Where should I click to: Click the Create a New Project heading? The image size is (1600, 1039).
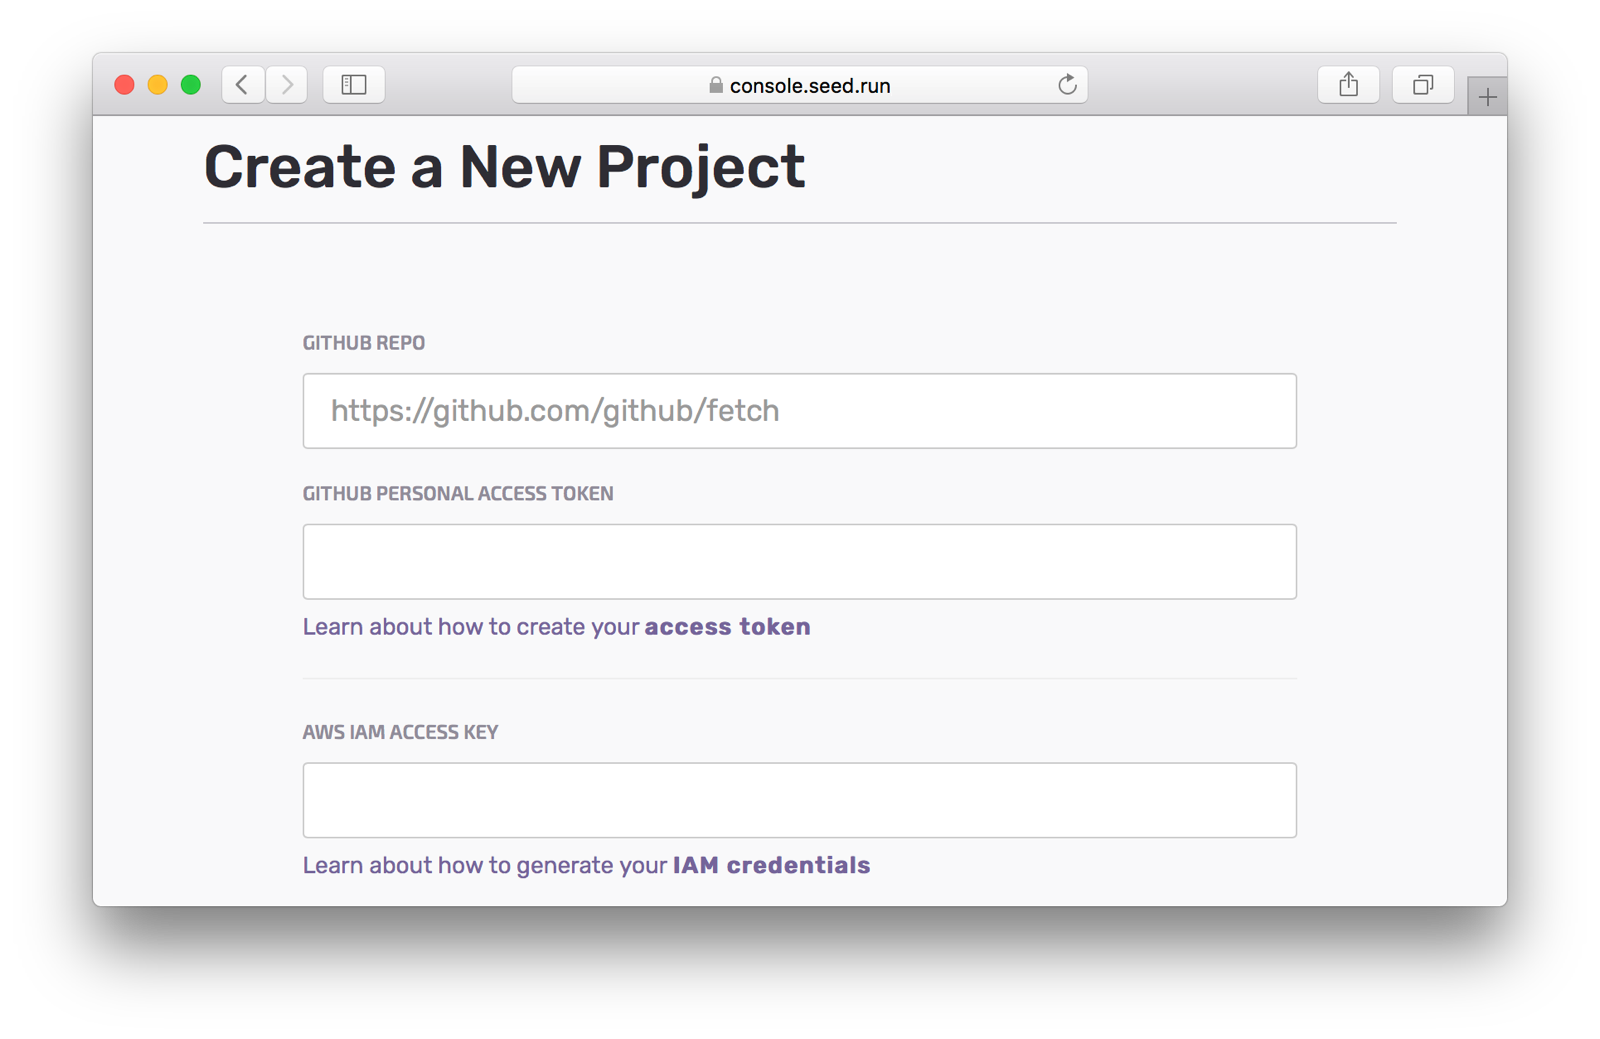click(x=504, y=167)
